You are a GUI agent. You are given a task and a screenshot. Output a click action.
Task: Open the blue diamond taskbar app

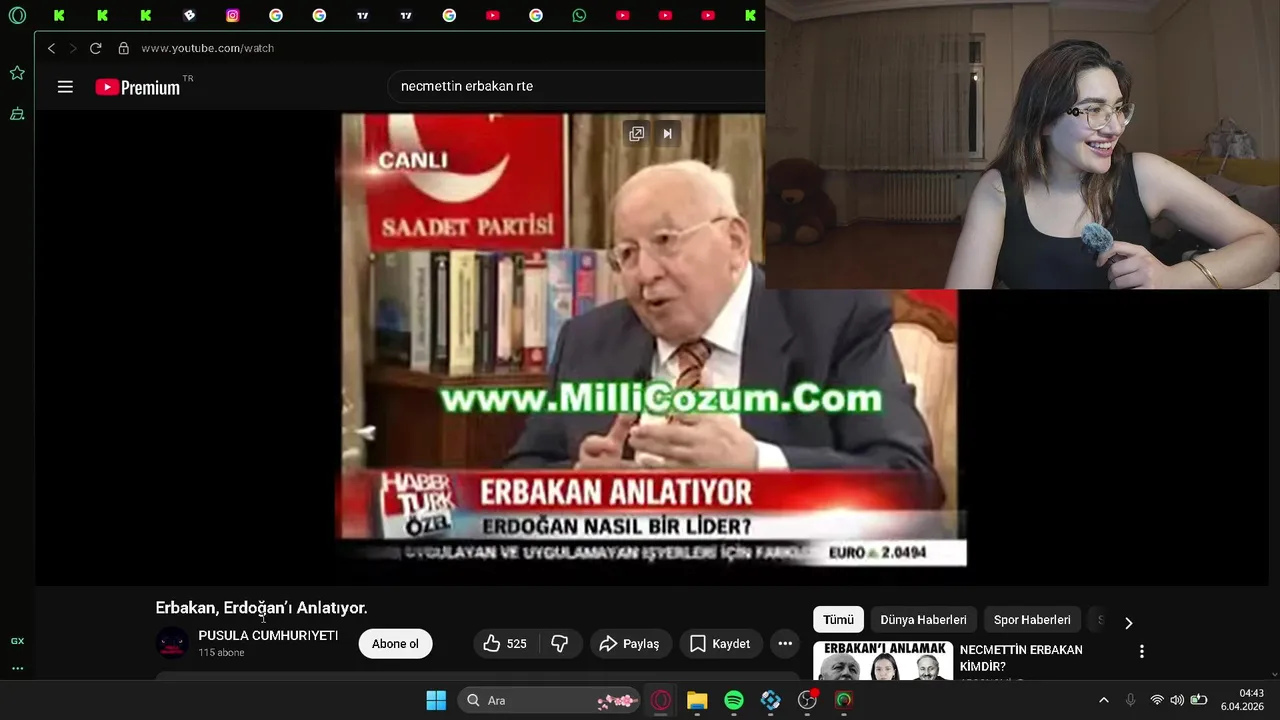pyautogui.click(x=770, y=700)
